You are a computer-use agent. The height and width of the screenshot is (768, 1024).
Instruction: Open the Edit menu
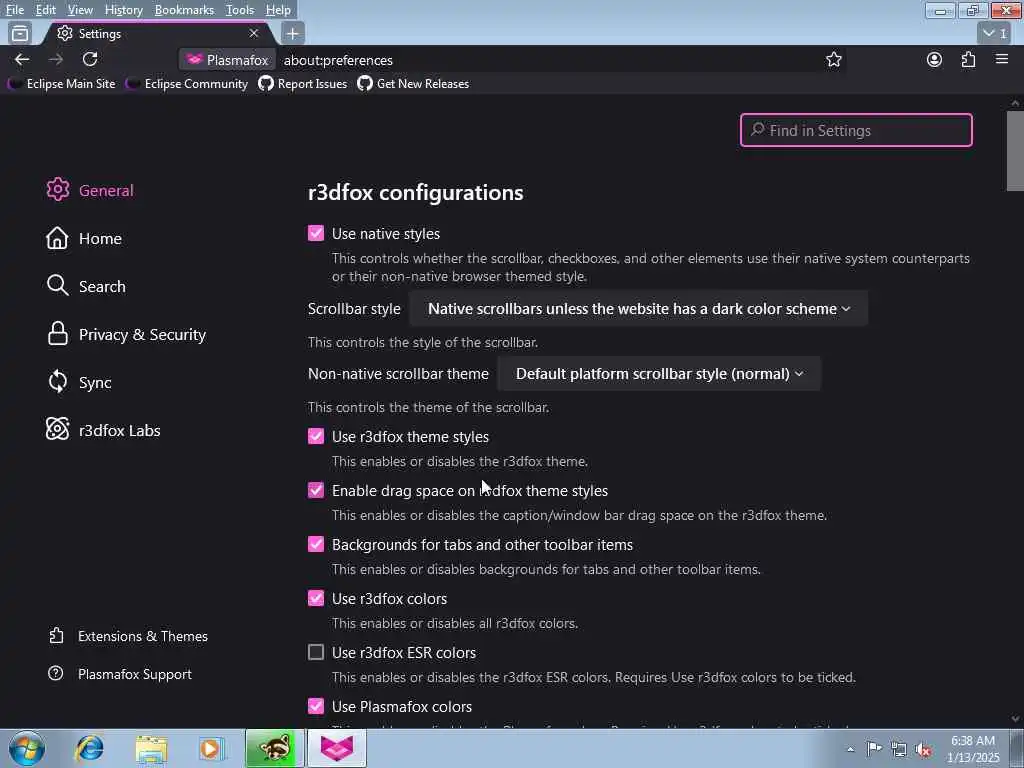(x=45, y=10)
